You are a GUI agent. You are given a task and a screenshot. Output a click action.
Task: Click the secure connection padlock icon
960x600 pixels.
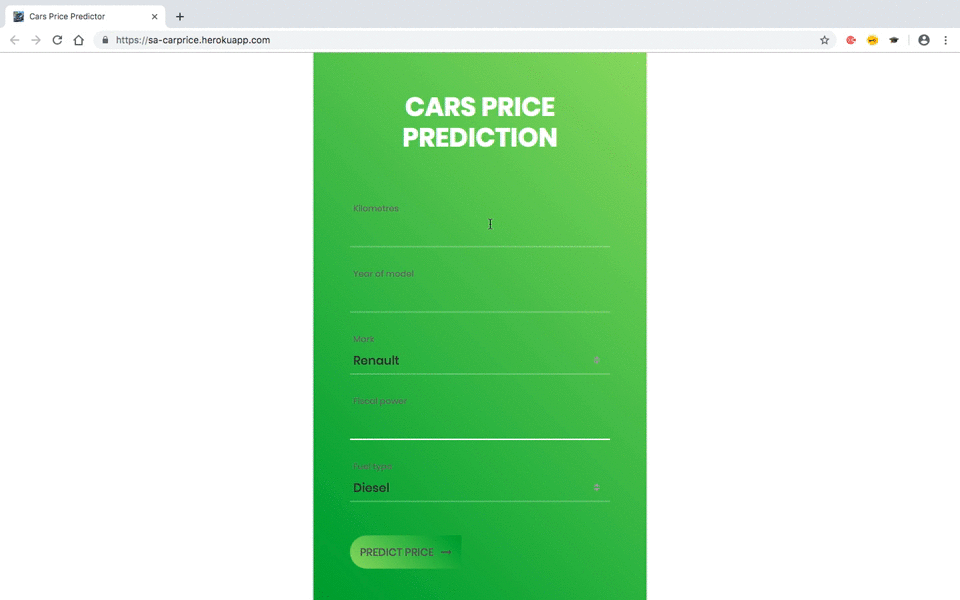tap(105, 40)
